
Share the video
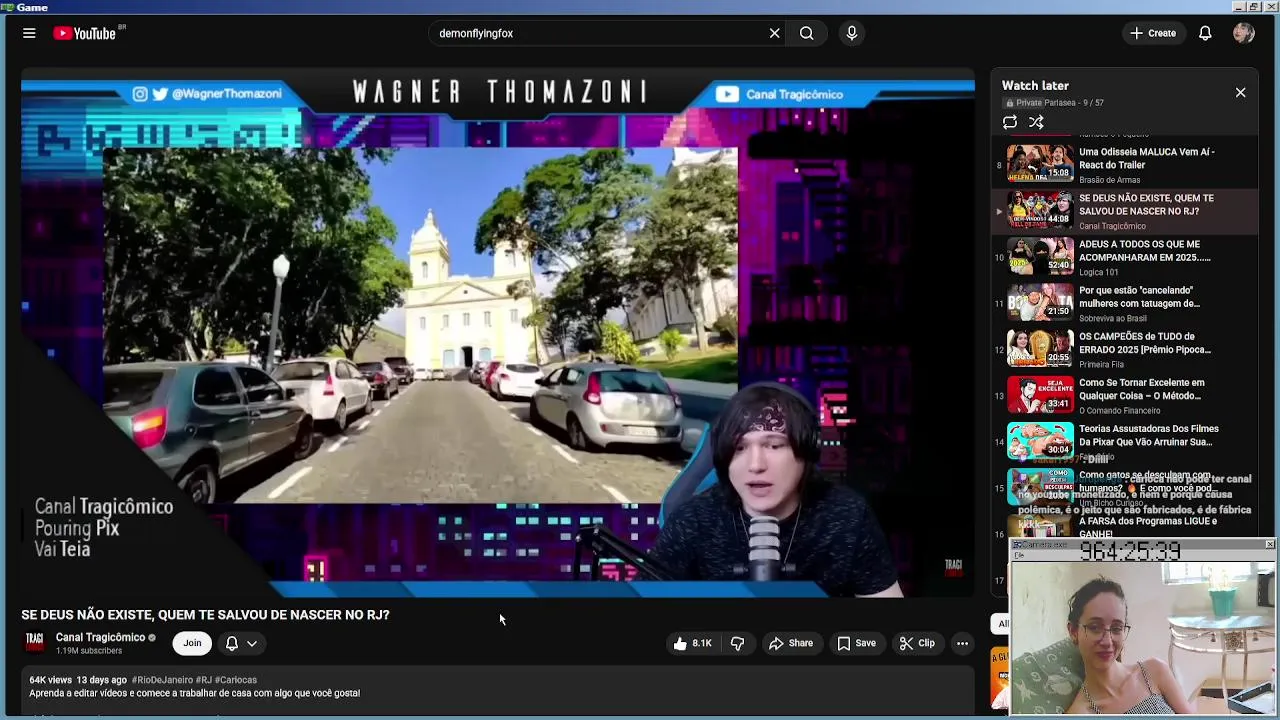(790, 643)
